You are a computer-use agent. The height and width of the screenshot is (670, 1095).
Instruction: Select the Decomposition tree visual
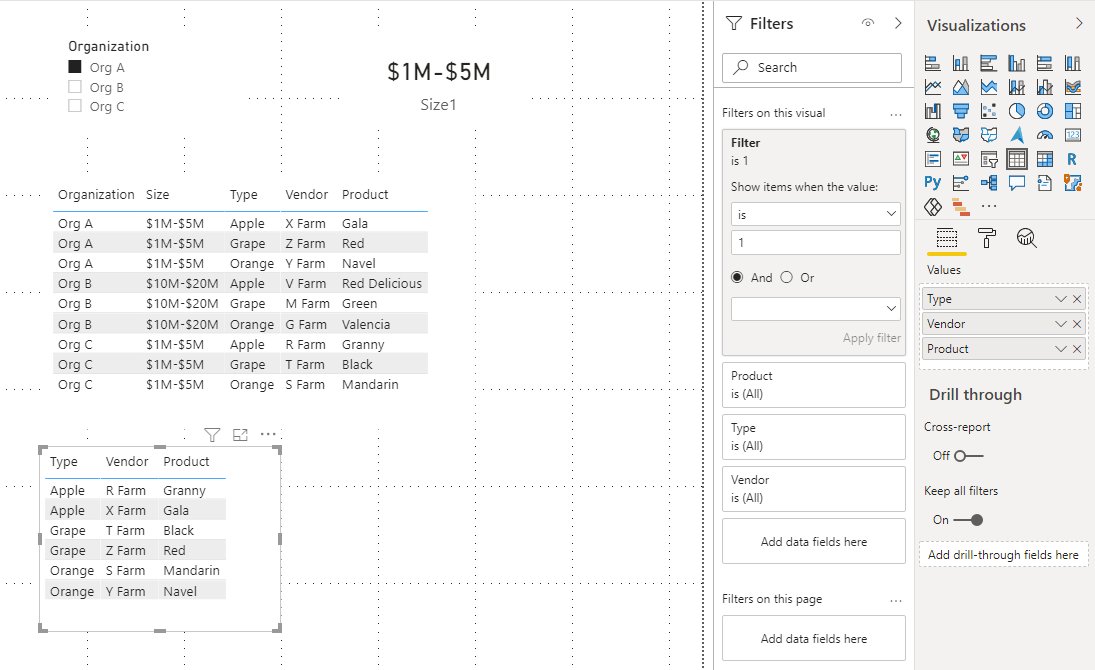click(x=989, y=182)
